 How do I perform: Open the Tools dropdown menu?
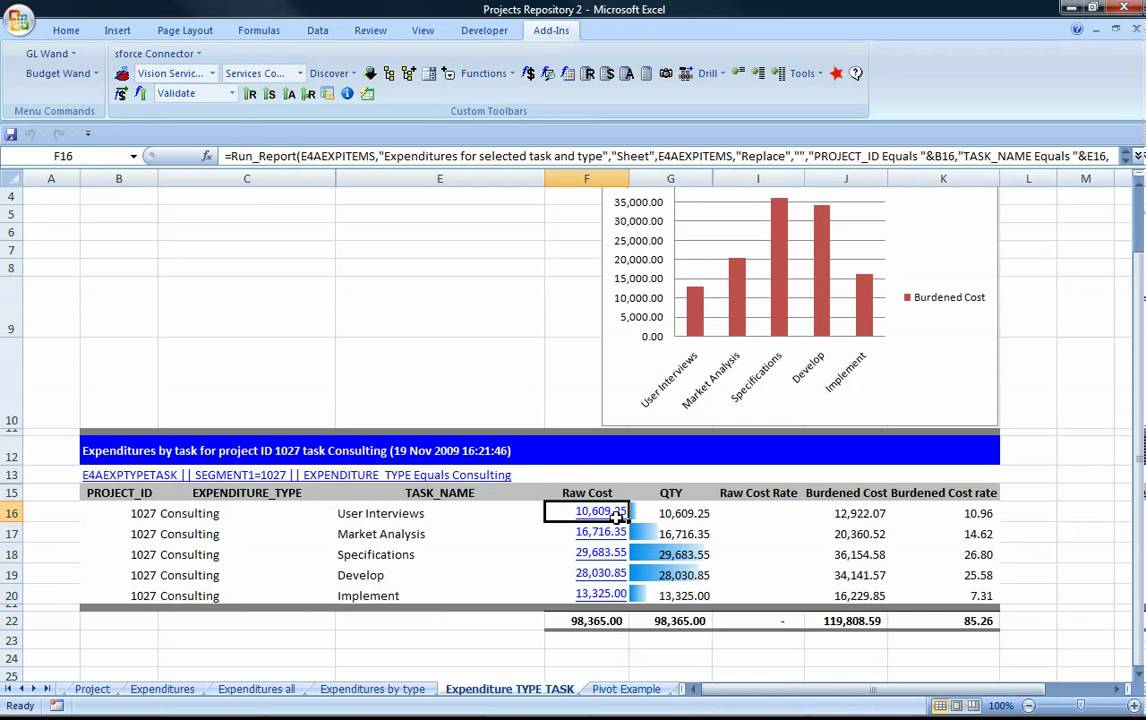click(806, 73)
